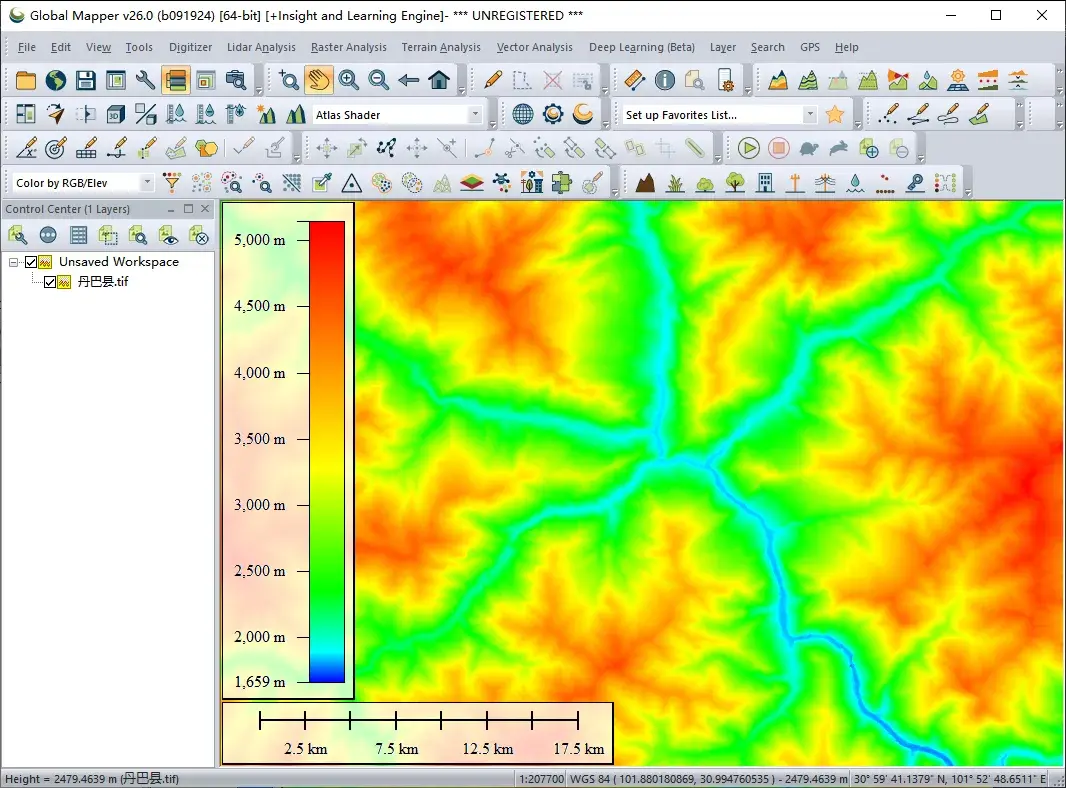
Task: Open the Set up Favorites List combo box
Action: tap(809, 115)
